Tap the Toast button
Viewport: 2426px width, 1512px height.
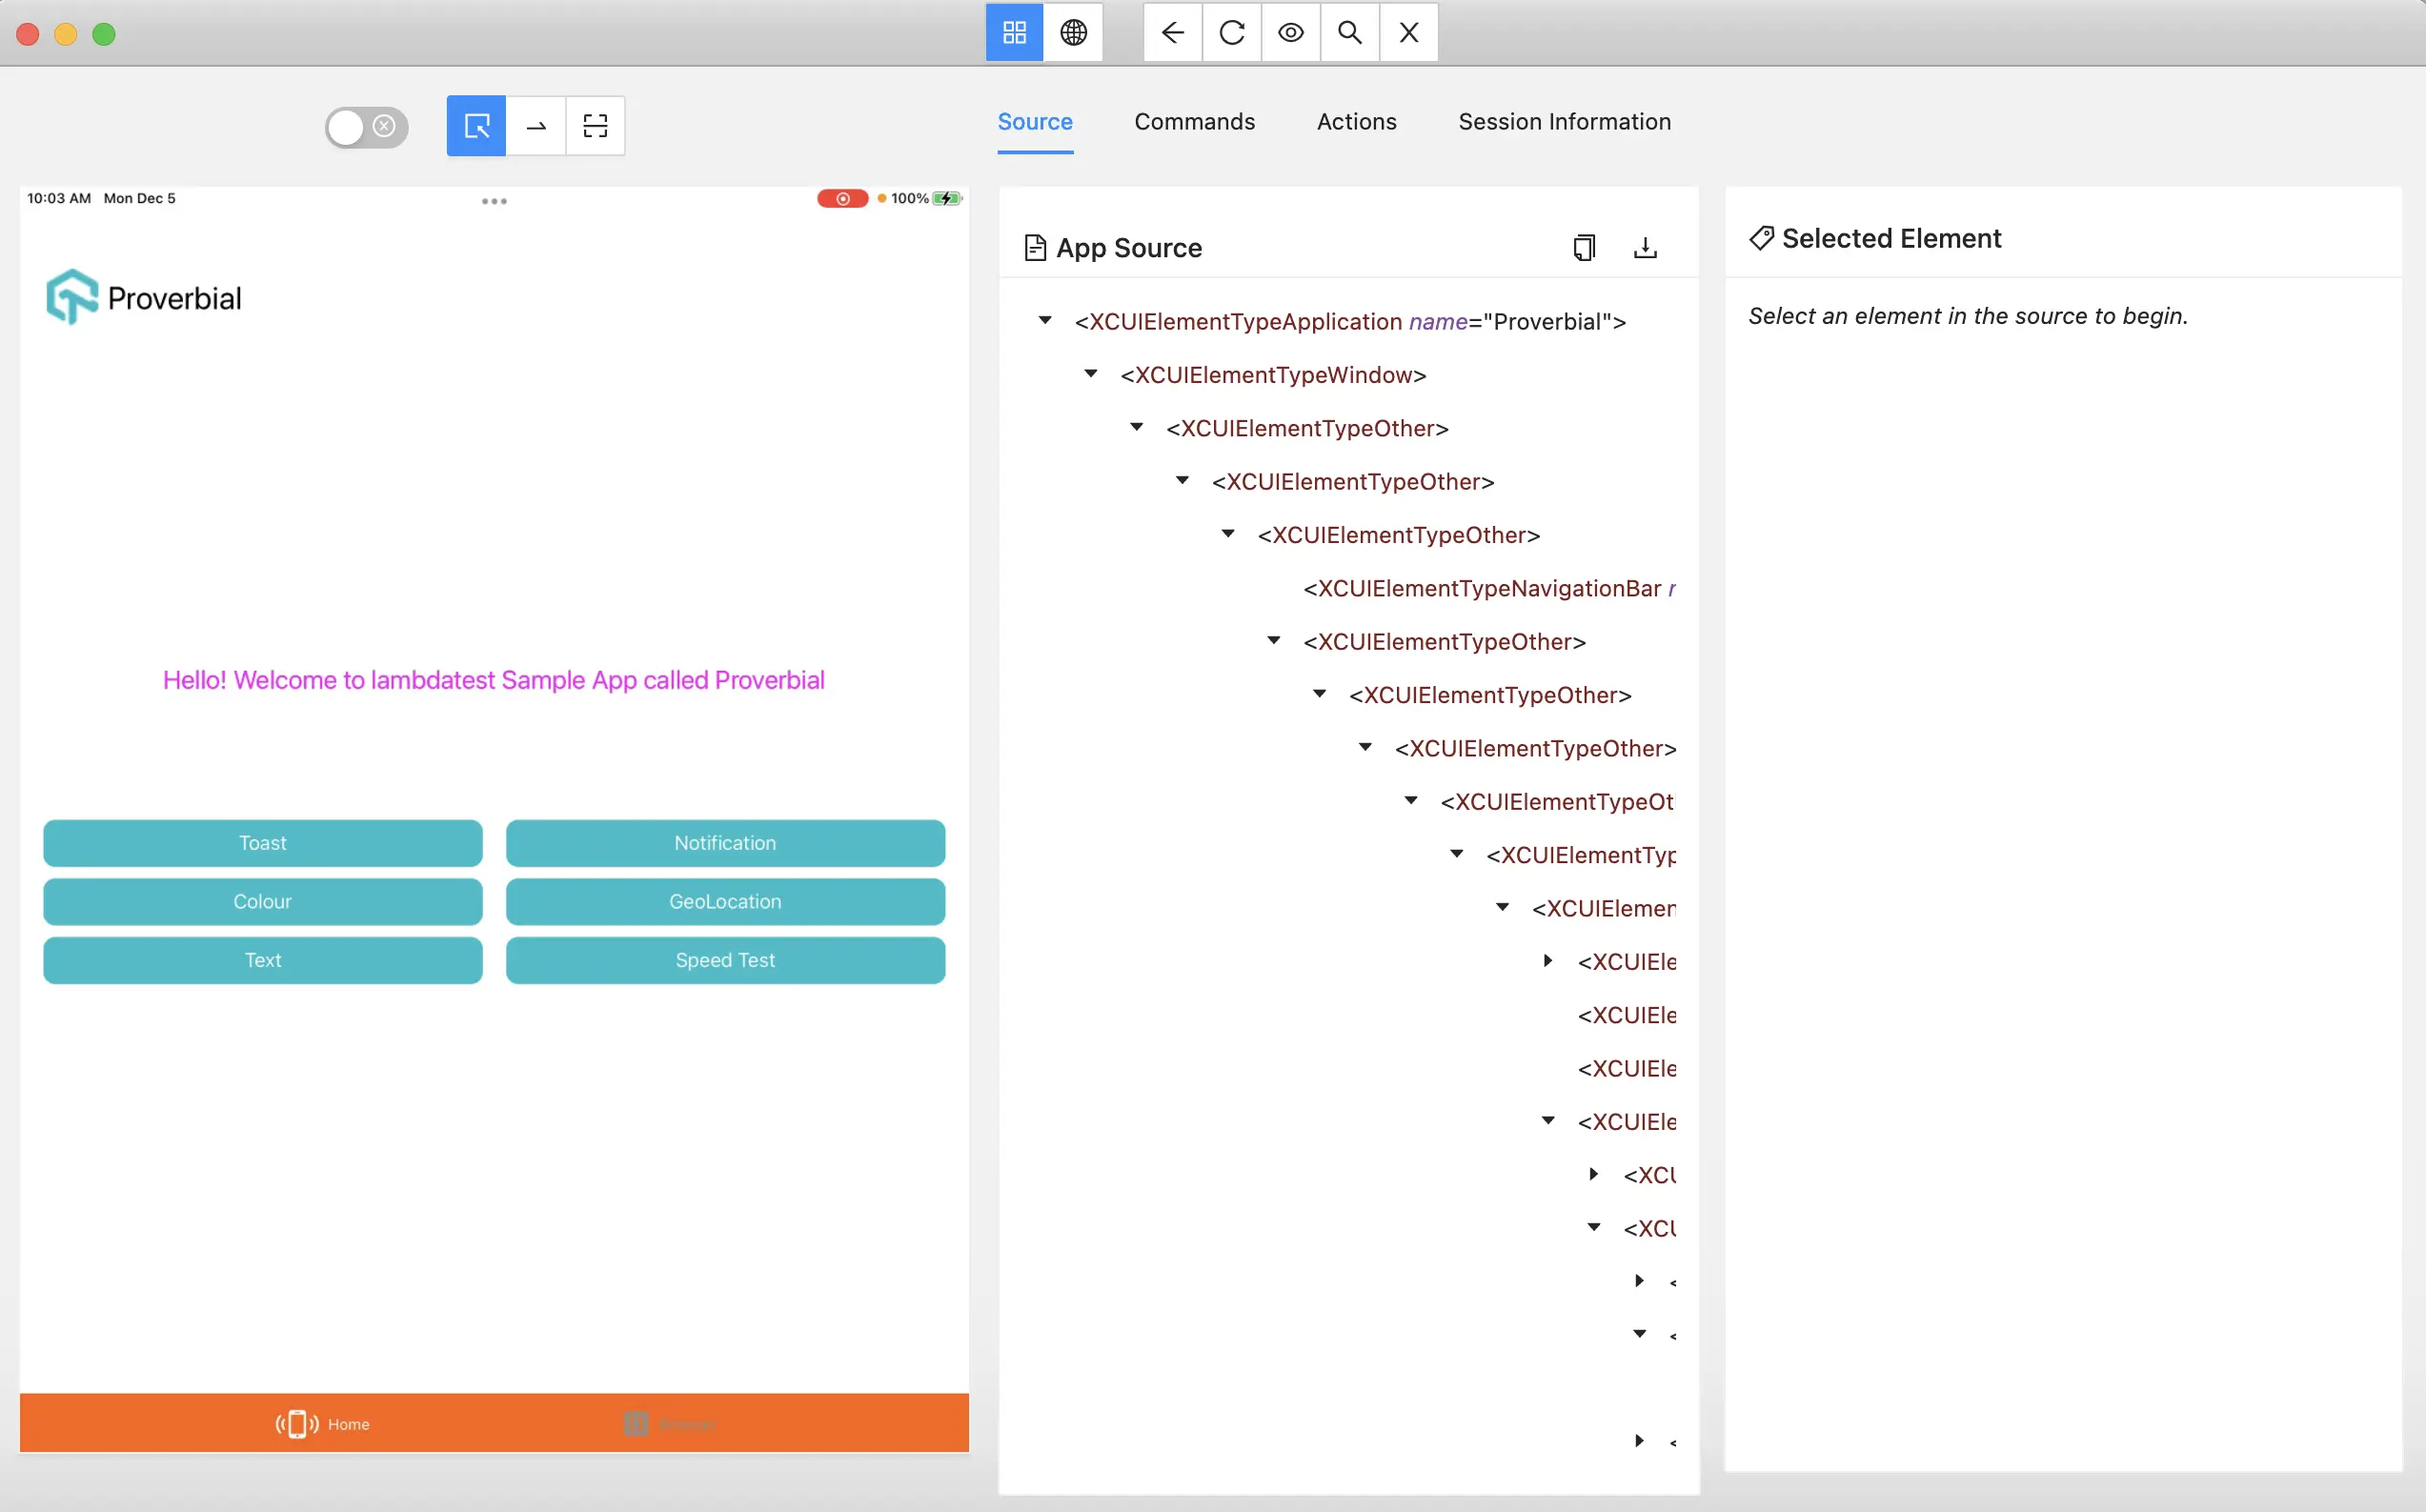263,843
